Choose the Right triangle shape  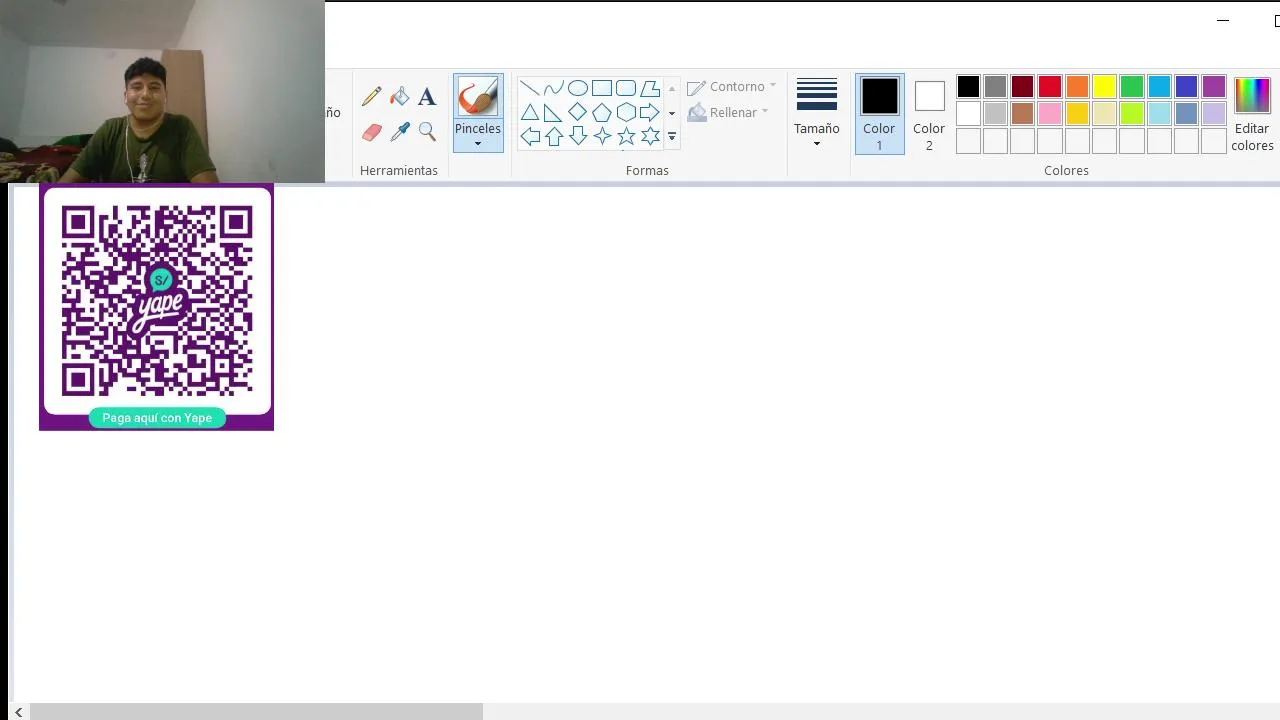coord(554,112)
